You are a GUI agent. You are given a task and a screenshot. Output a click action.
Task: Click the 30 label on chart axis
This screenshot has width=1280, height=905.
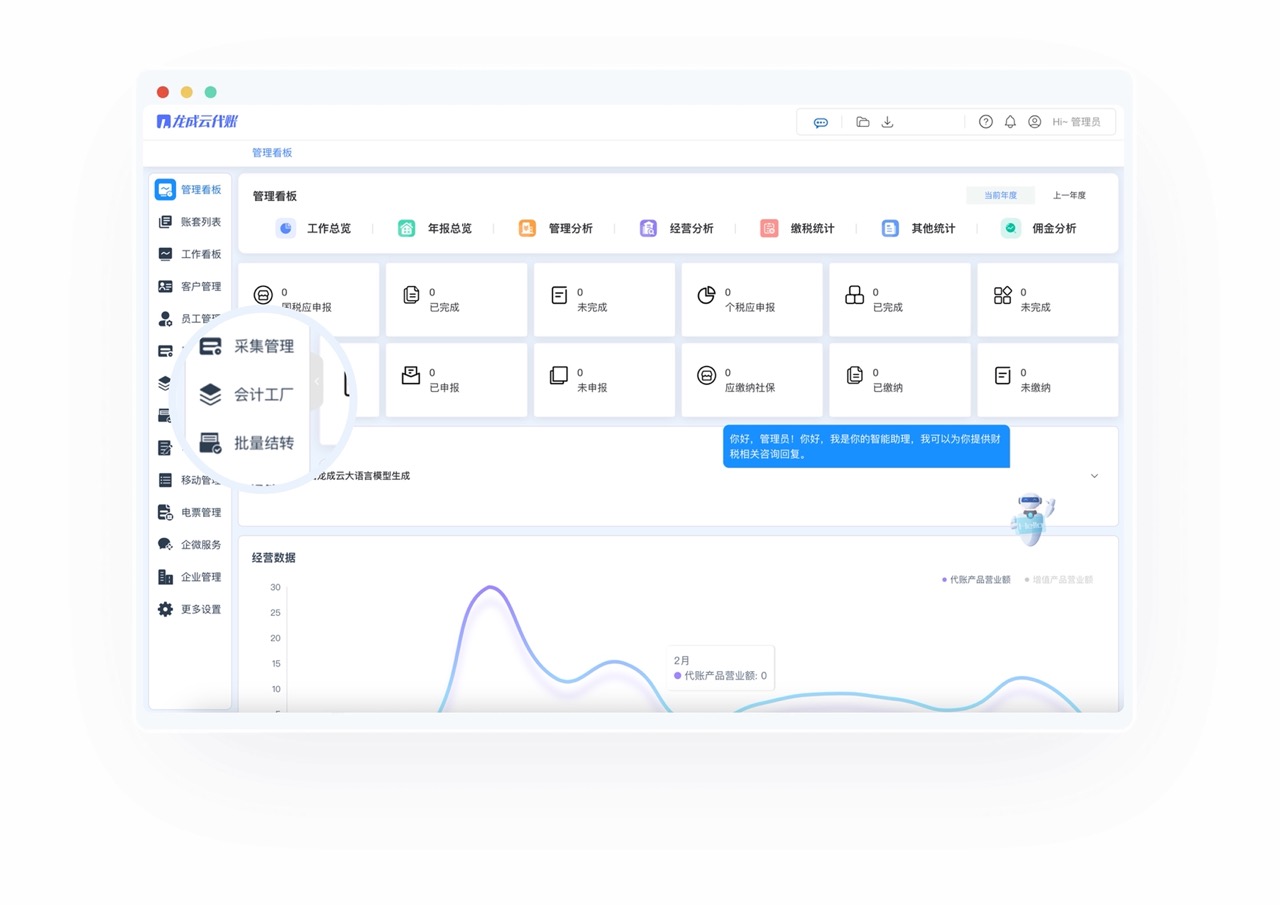point(275,587)
